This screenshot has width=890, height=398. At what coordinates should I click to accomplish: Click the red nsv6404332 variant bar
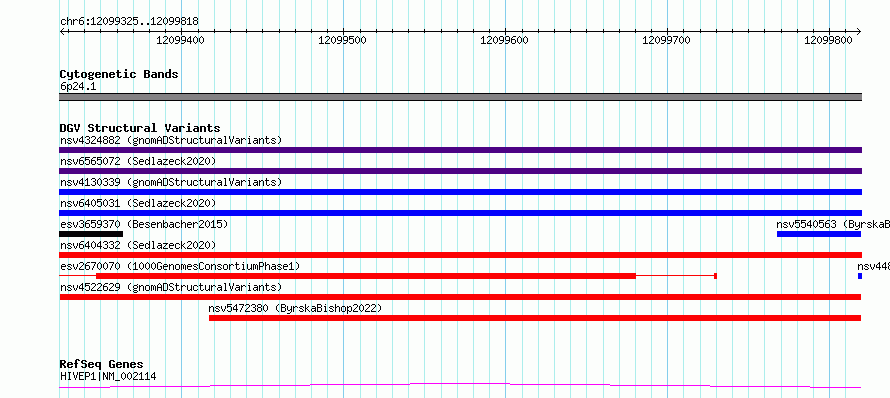tap(460, 255)
